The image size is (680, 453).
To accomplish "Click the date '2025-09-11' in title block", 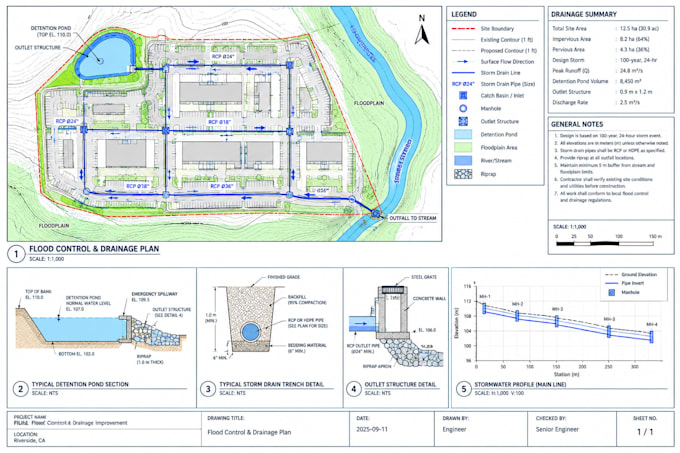I will pyautogui.click(x=372, y=429).
